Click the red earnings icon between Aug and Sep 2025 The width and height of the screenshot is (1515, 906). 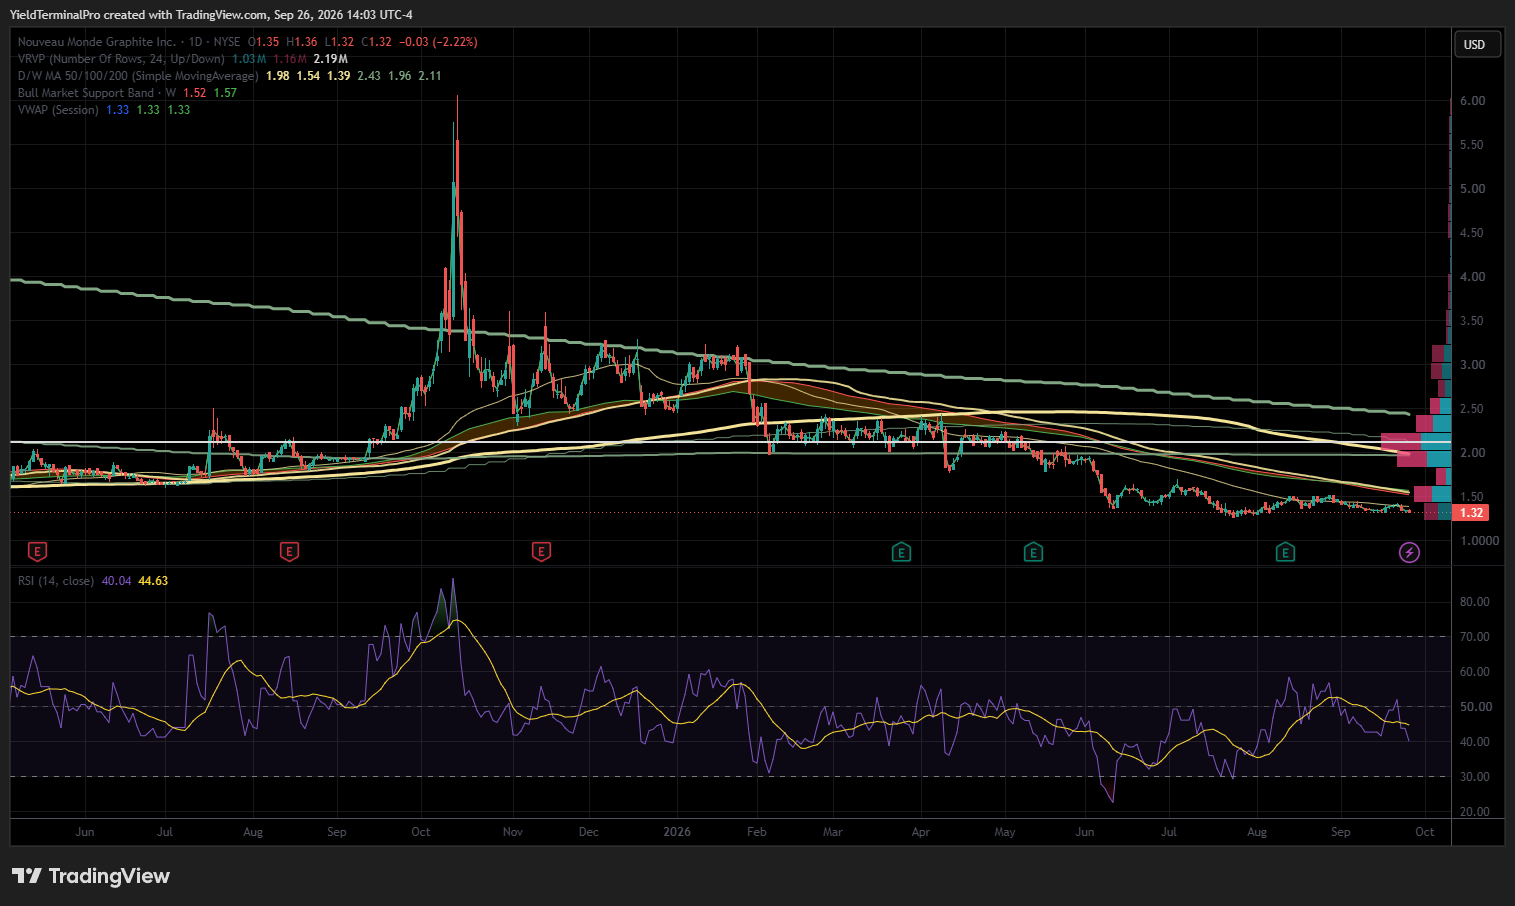(x=289, y=552)
